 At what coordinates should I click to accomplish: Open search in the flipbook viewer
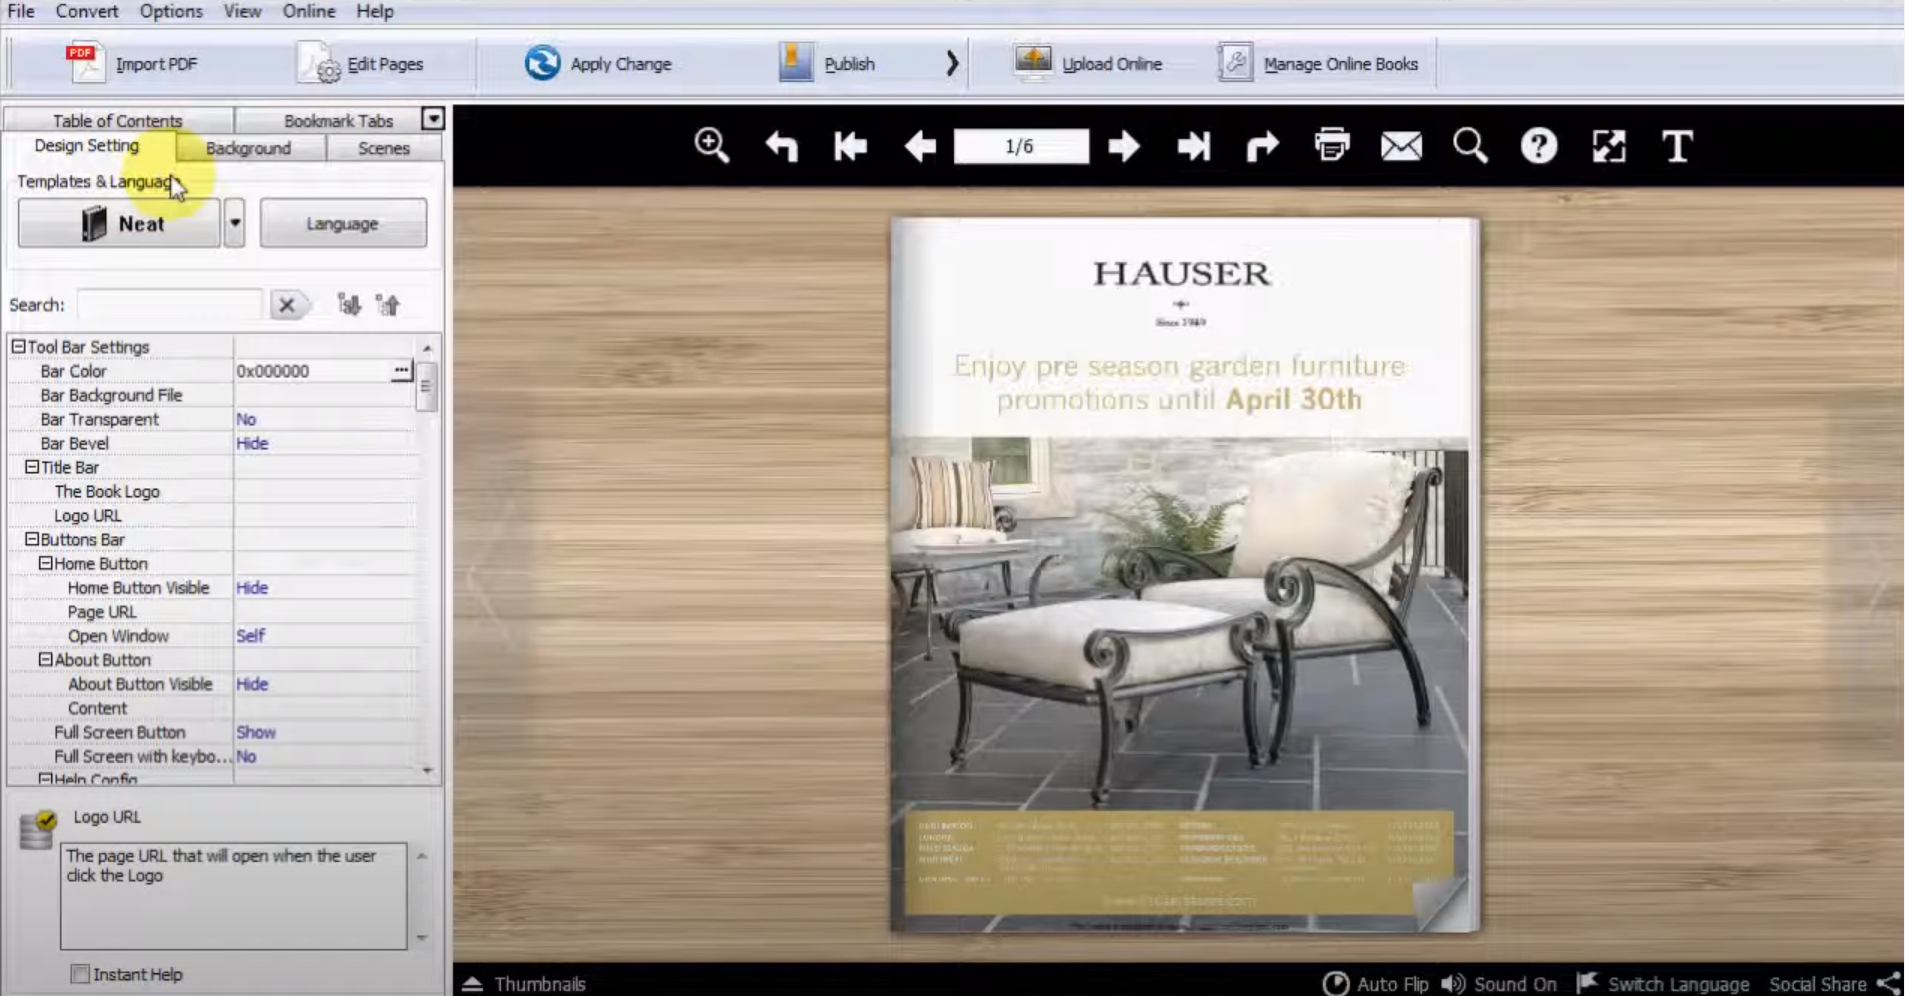pyautogui.click(x=1470, y=146)
